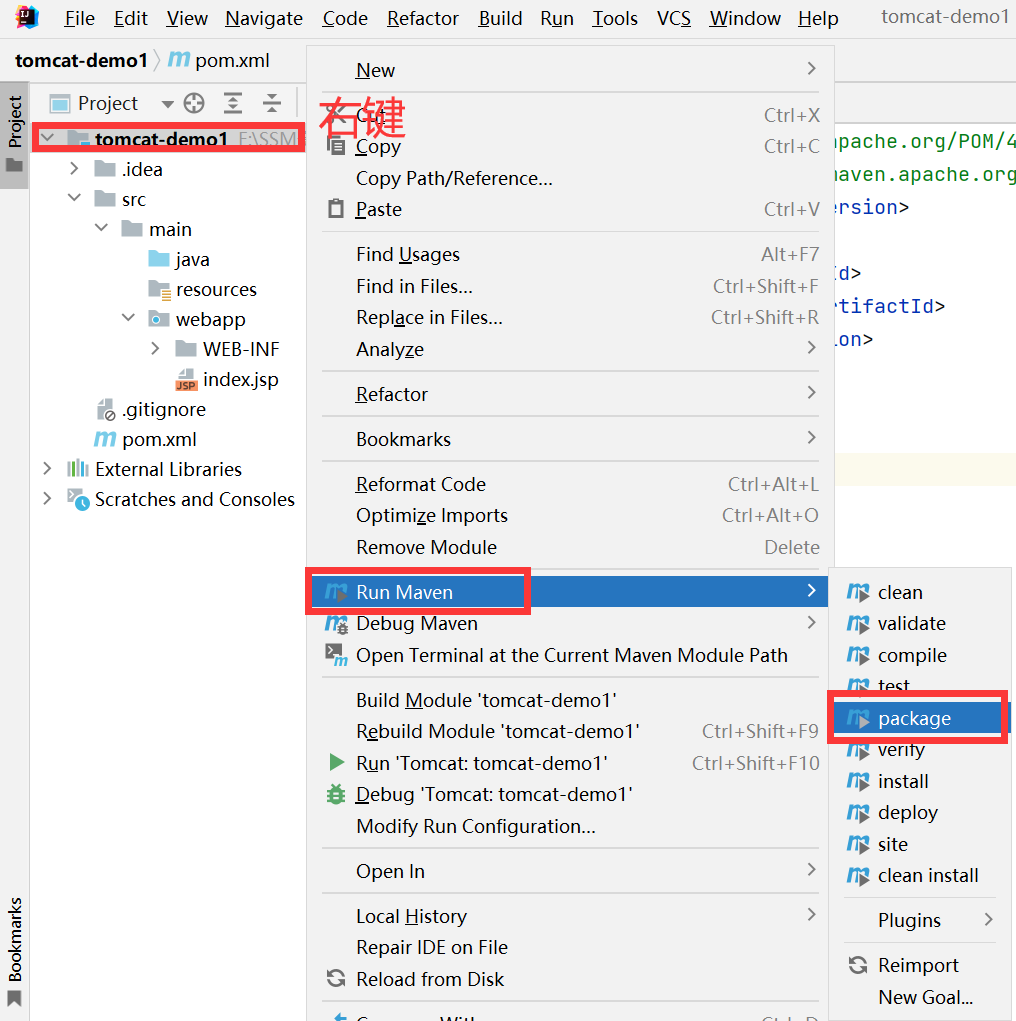This screenshot has height=1021, width=1016.
Task: Choose Remove Module
Action: tap(571, 547)
